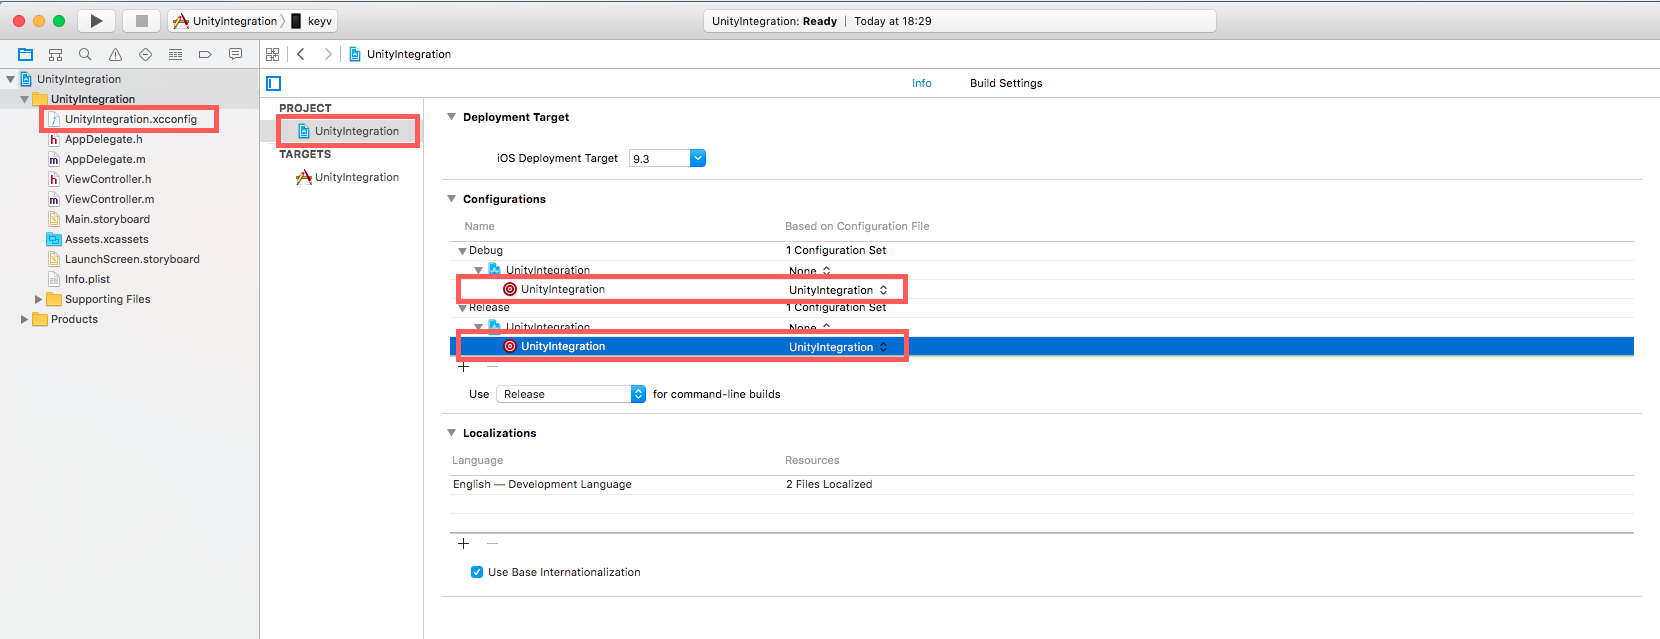Add a configuration with plus button

click(x=463, y=367)
